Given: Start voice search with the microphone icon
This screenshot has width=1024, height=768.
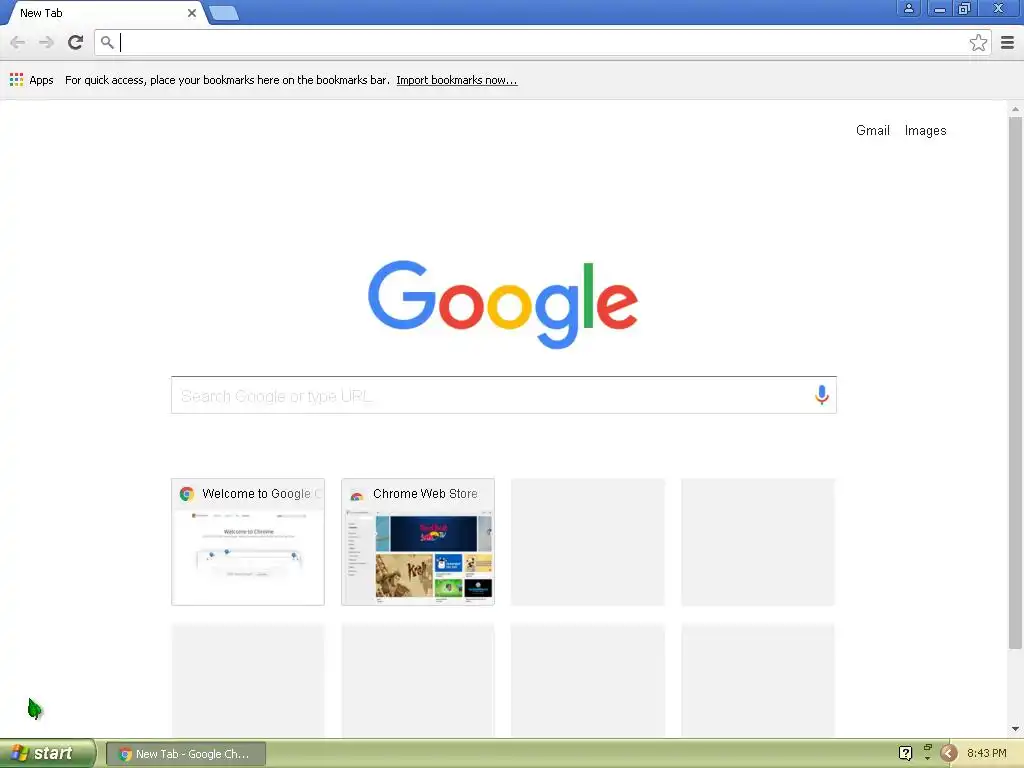Looking at the screenshot, I should click(822, 394).
